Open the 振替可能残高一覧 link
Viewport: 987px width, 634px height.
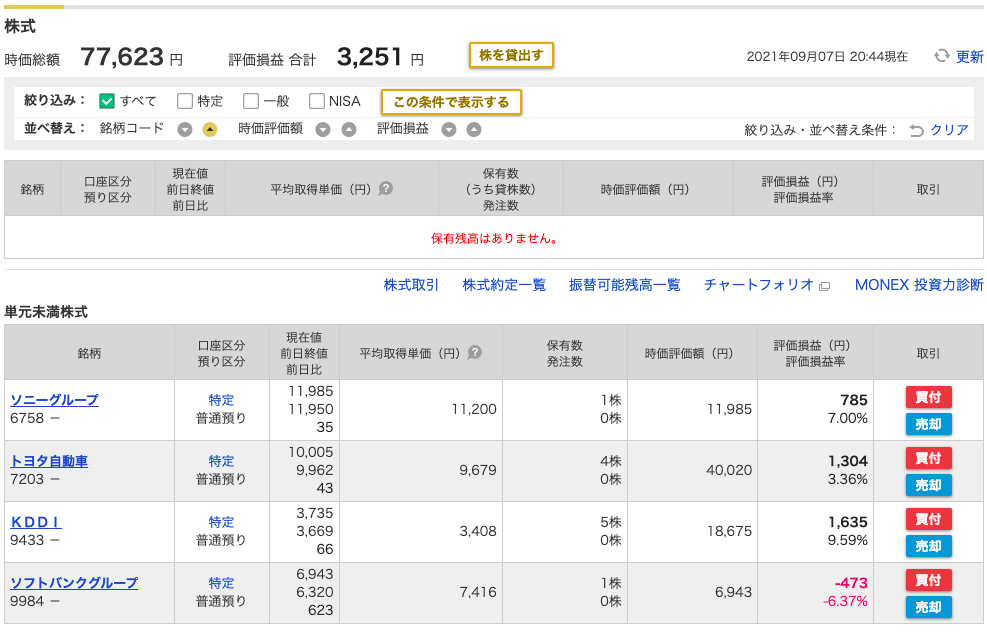click(624, 285)
